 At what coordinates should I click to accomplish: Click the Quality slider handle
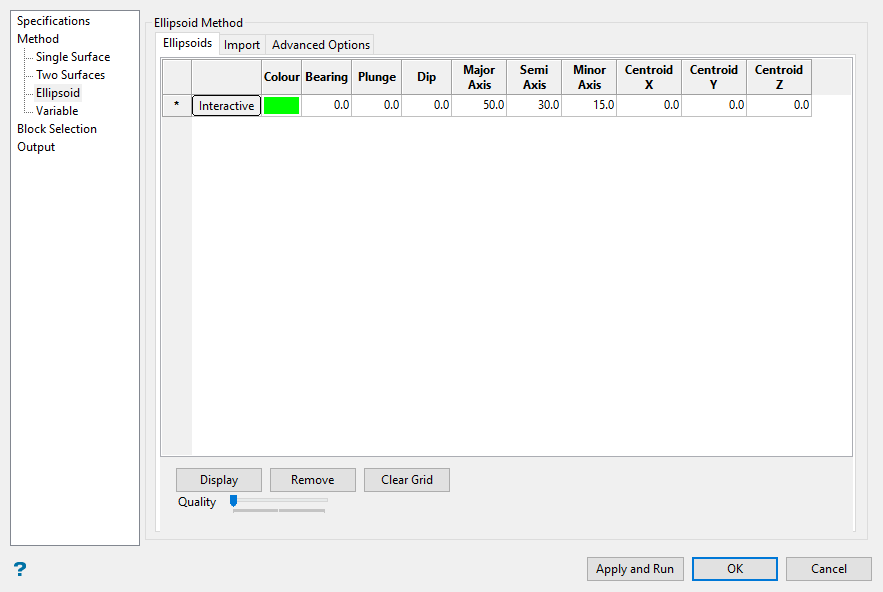(x=234, y=501)
